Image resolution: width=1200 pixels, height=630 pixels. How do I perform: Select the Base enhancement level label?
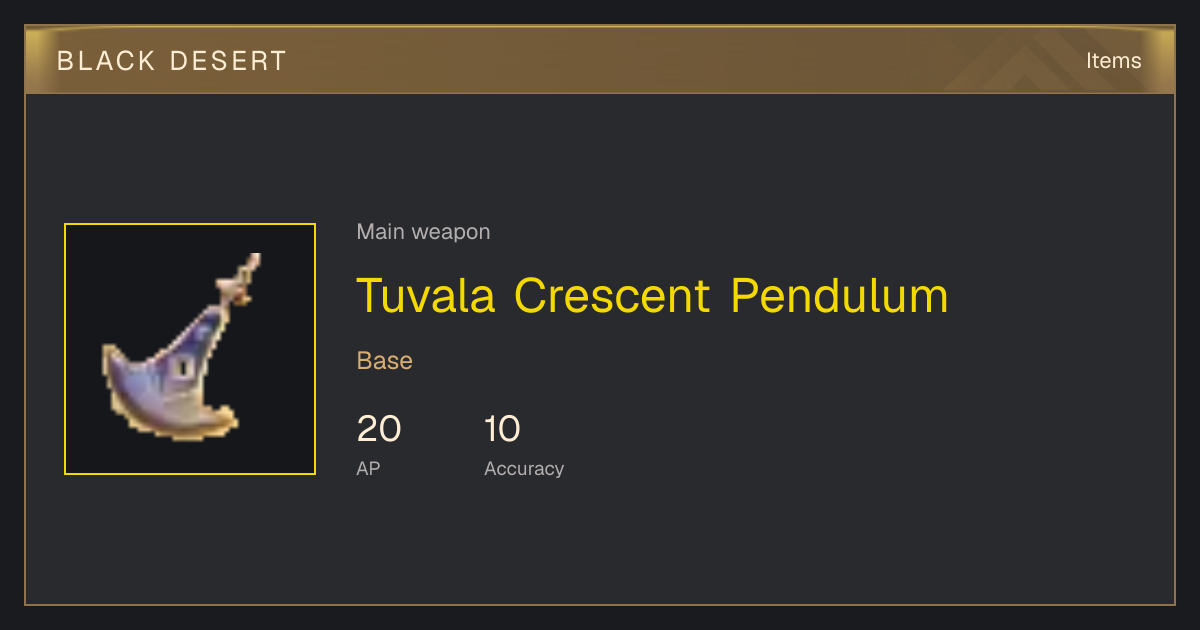(x=385, y=361)
